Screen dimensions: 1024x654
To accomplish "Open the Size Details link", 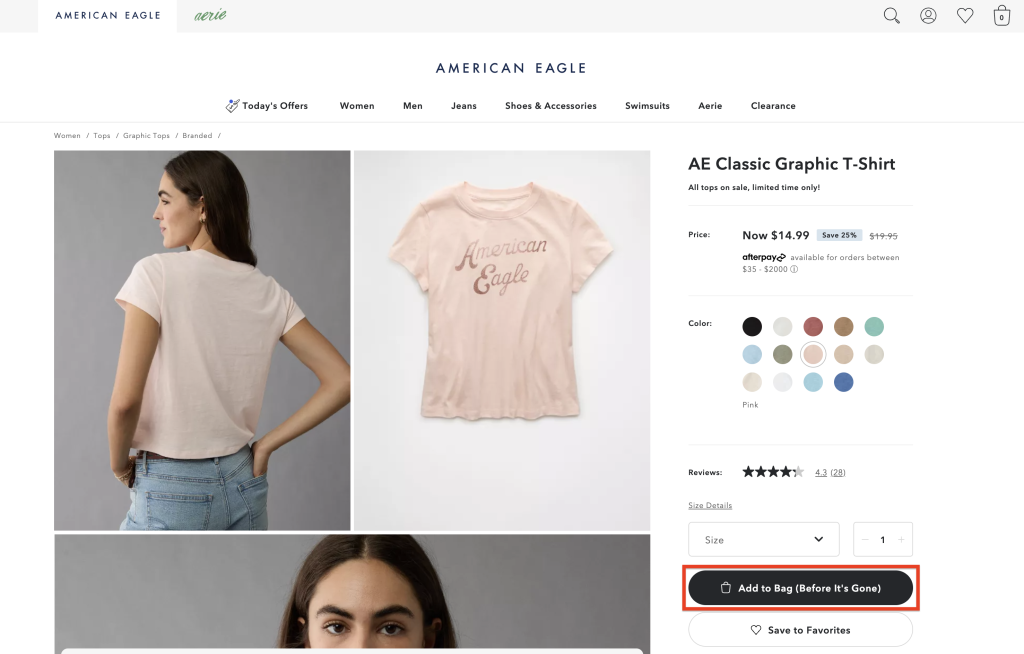I will click(710, 505).
